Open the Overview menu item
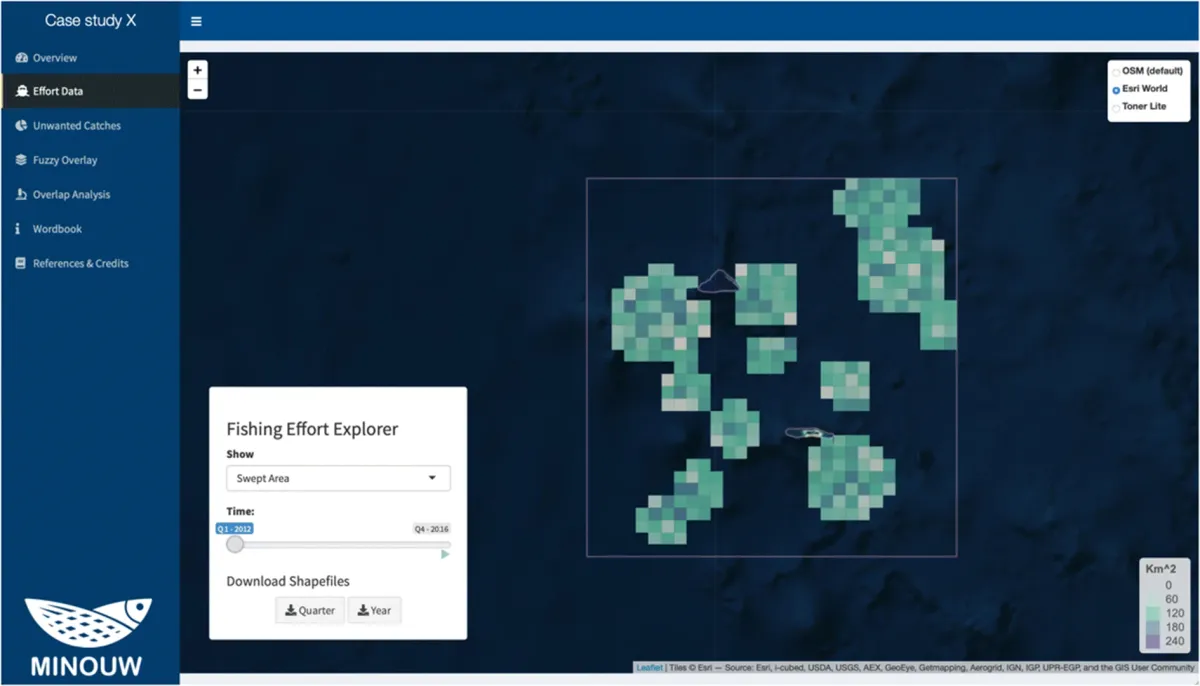The width and height of the screenshot is (1200, 686). [90, 58]
